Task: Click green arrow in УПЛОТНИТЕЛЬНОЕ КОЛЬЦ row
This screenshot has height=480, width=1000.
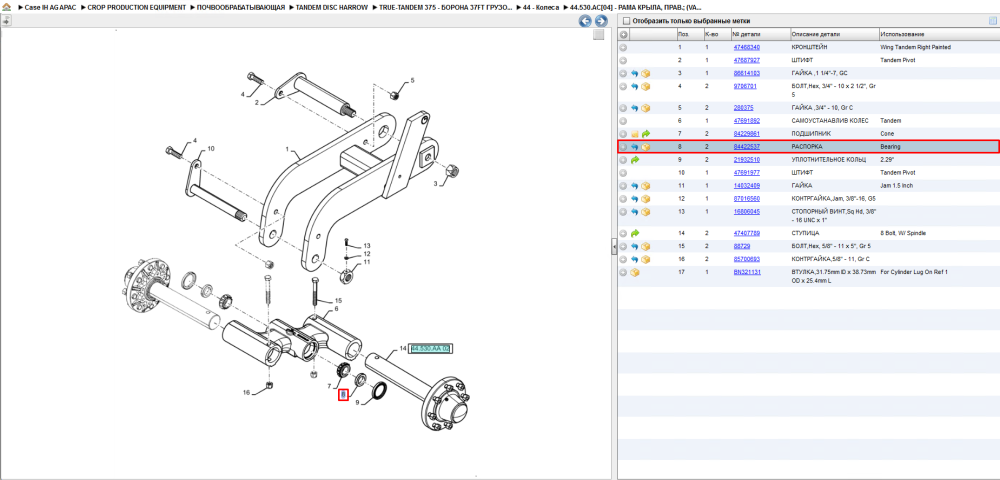Action: point(635,160)
